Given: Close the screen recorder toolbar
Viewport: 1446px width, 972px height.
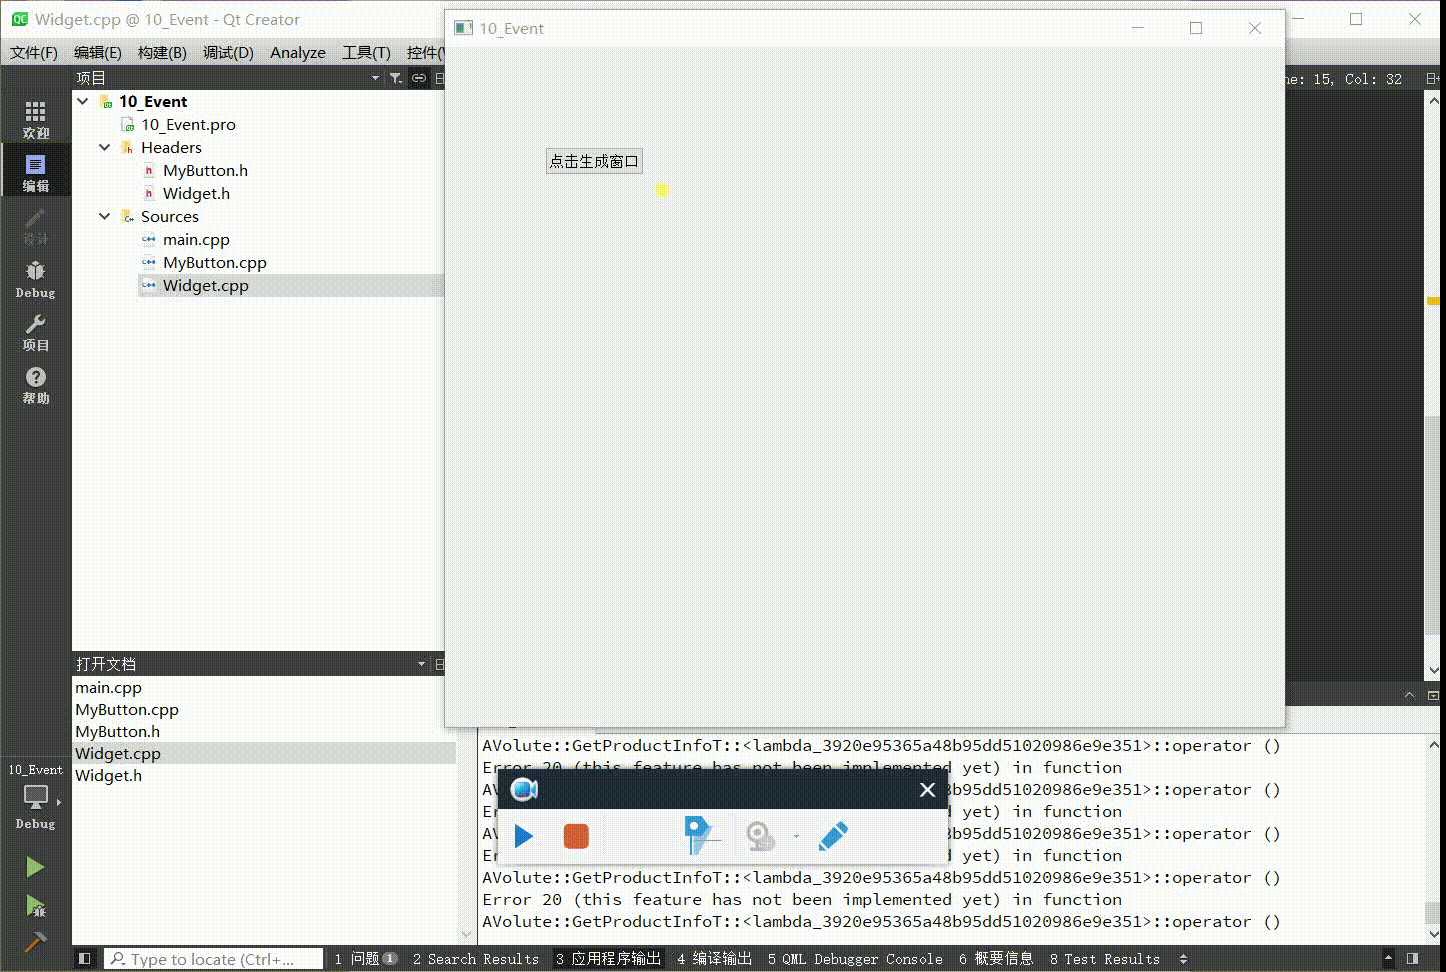Looking at the screenshot, I should click(927, 790).
